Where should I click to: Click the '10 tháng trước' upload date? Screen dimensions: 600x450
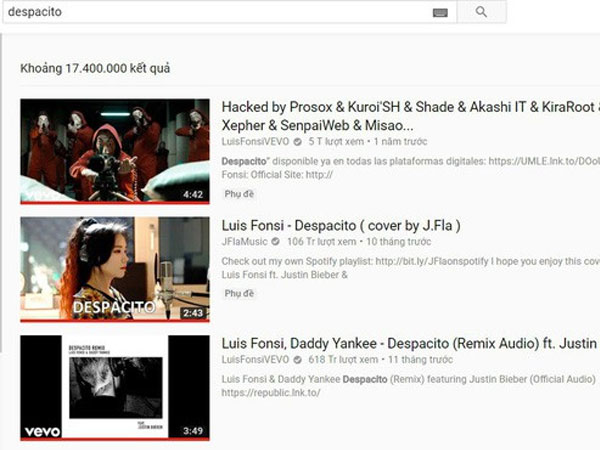(x=399, y=242)
